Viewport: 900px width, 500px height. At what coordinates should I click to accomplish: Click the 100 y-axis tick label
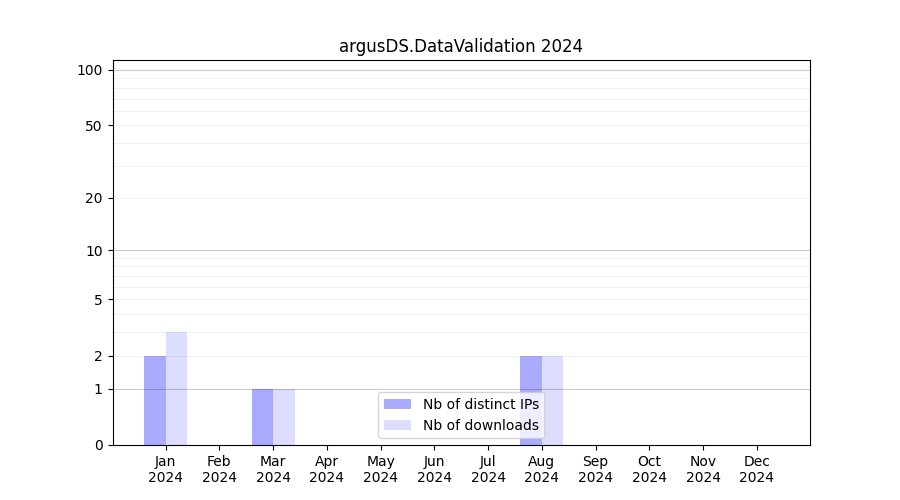pos(90,70)
